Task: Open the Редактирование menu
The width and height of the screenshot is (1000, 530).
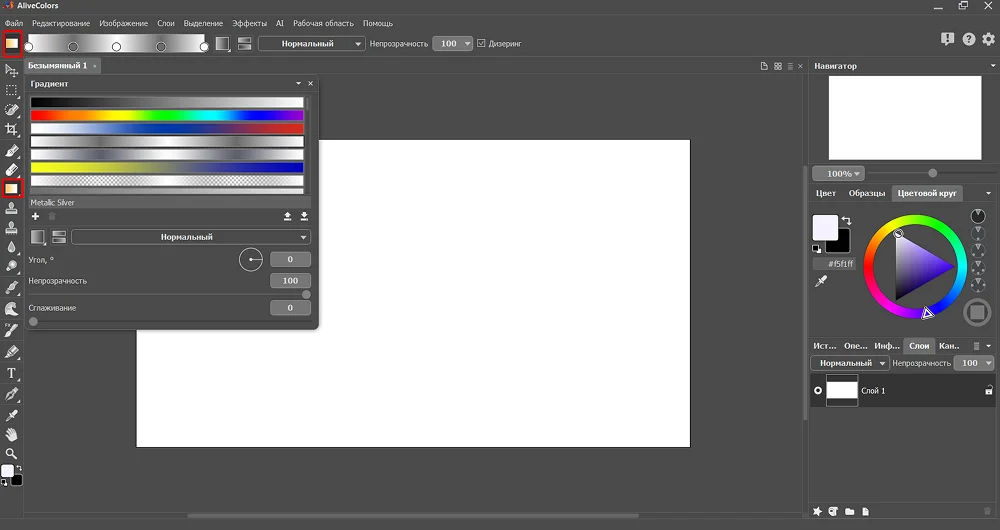Action: tap(61, 23)
